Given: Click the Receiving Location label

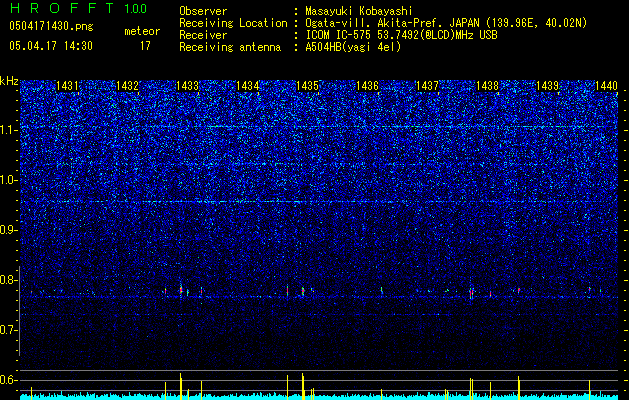Looking at the screenshot, I should [x=233, y=23].
